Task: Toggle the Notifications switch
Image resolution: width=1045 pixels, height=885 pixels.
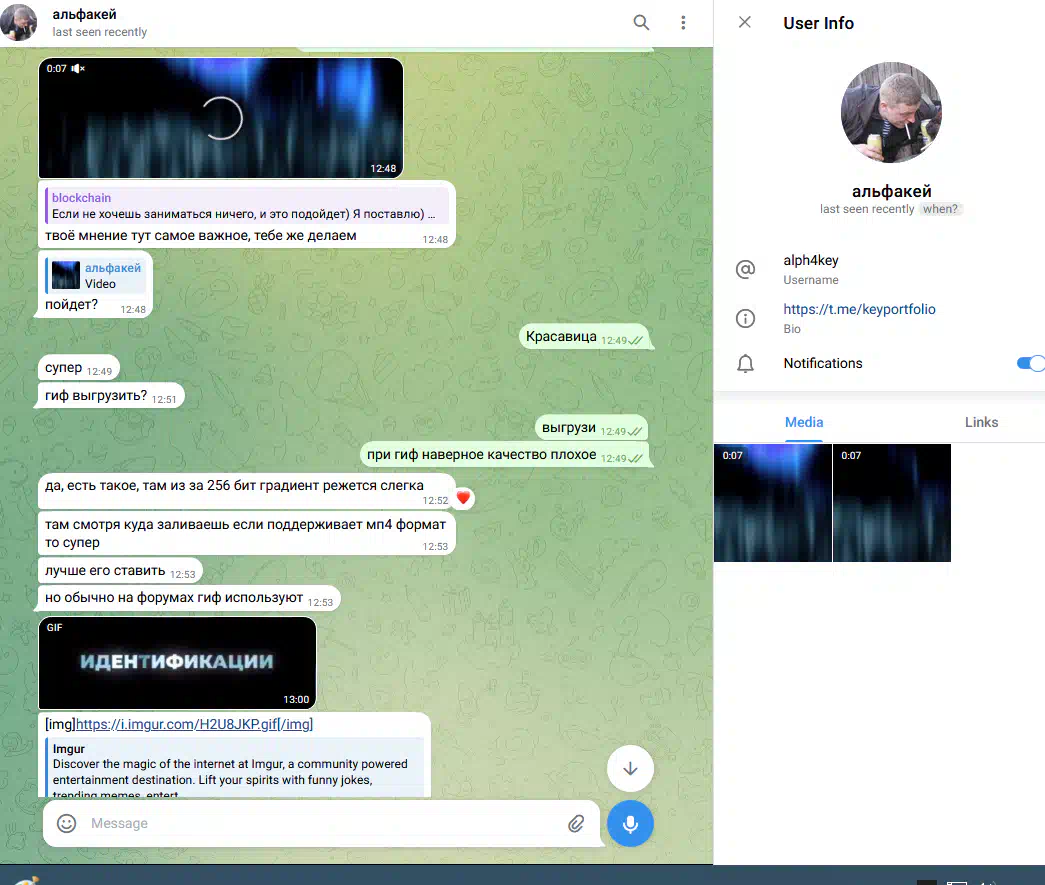Action: [x=1030, y=363]
